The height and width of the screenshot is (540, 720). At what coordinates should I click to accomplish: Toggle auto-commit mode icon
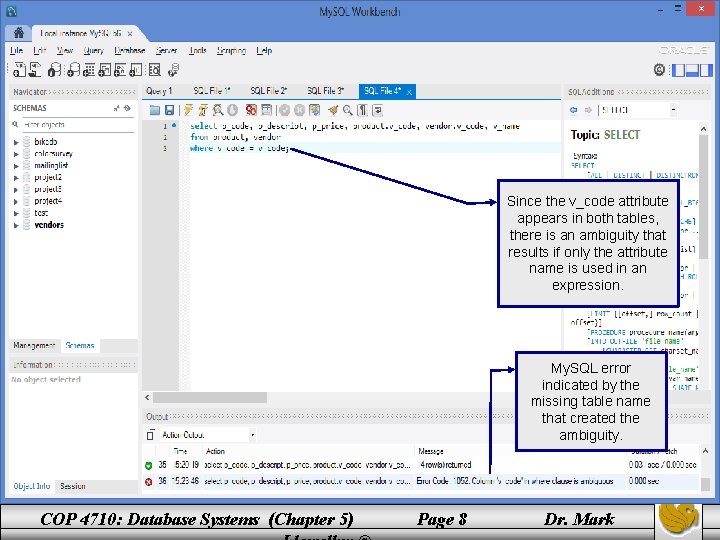pos(315,110)
